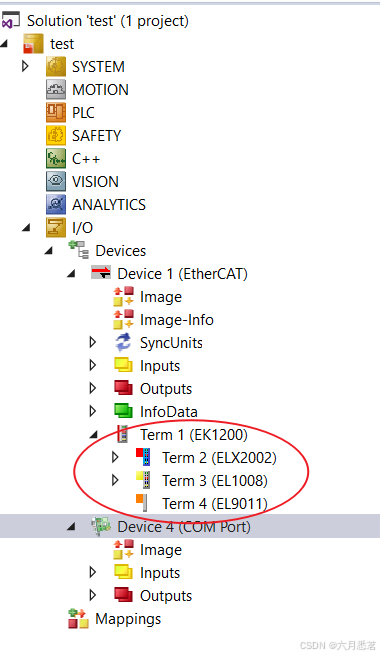The height and width of the screenshot is (657, 380).
Task: Click the Devices tree icon
Action: point(79,250)
